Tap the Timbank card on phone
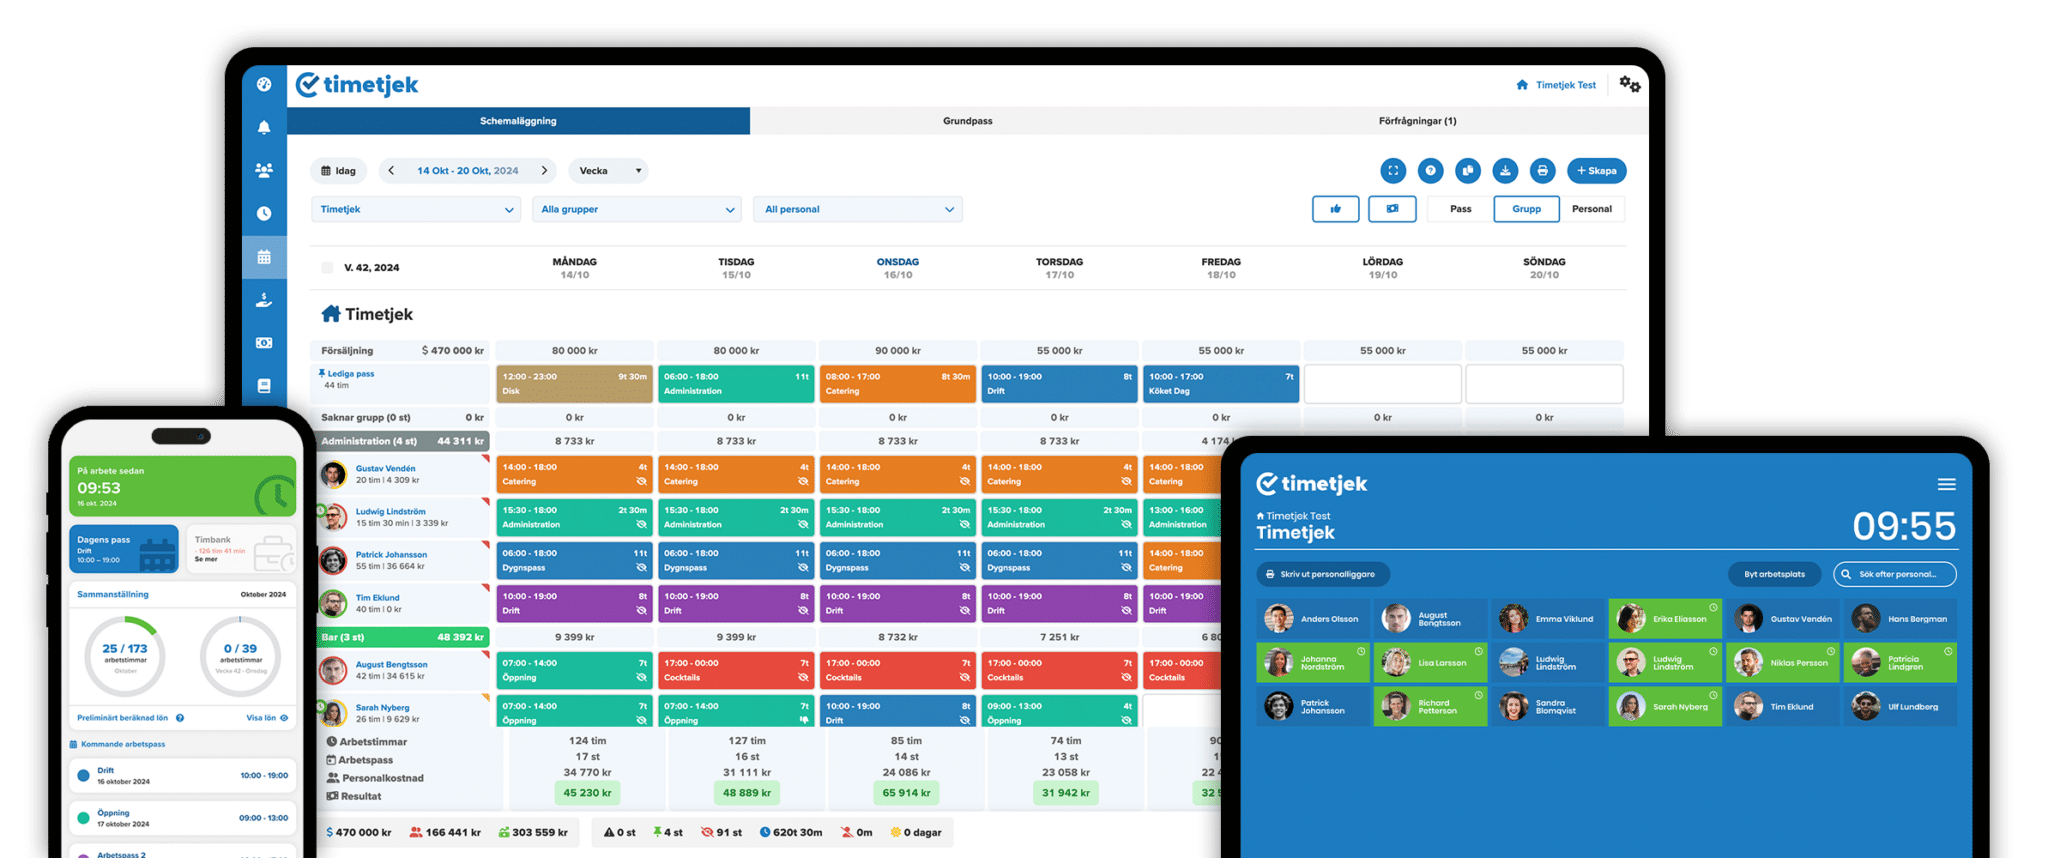The width and height of the screenshot is (2048, 858). click(241, 549)
